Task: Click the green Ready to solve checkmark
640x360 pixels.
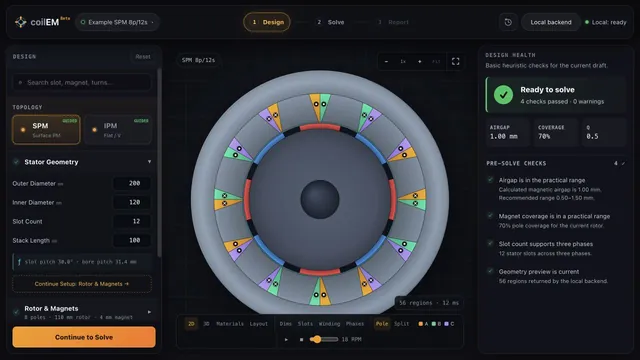Action: pyautogui.click(x=503, y=95)
